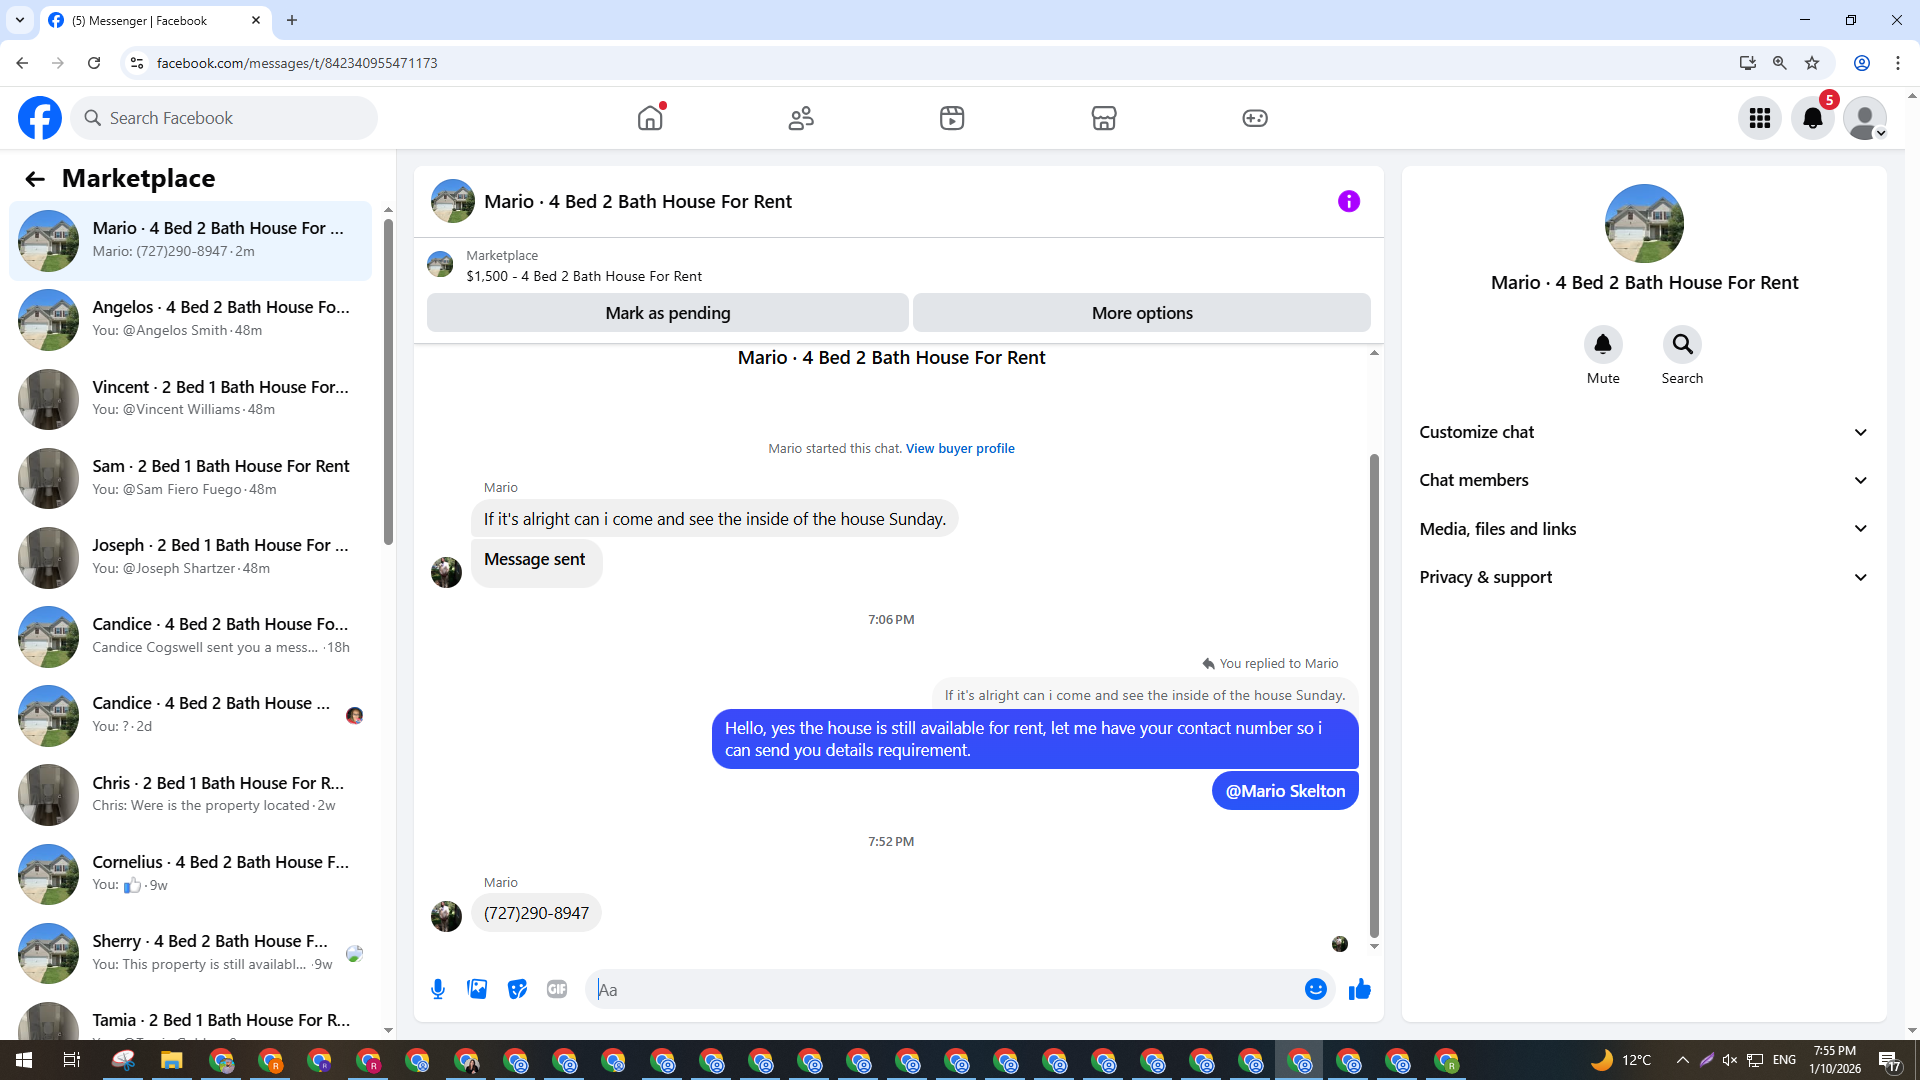This screenshot has width=1920, height=1080.
Task: Open the sticker picker icon
Action: tap(517, 989)
